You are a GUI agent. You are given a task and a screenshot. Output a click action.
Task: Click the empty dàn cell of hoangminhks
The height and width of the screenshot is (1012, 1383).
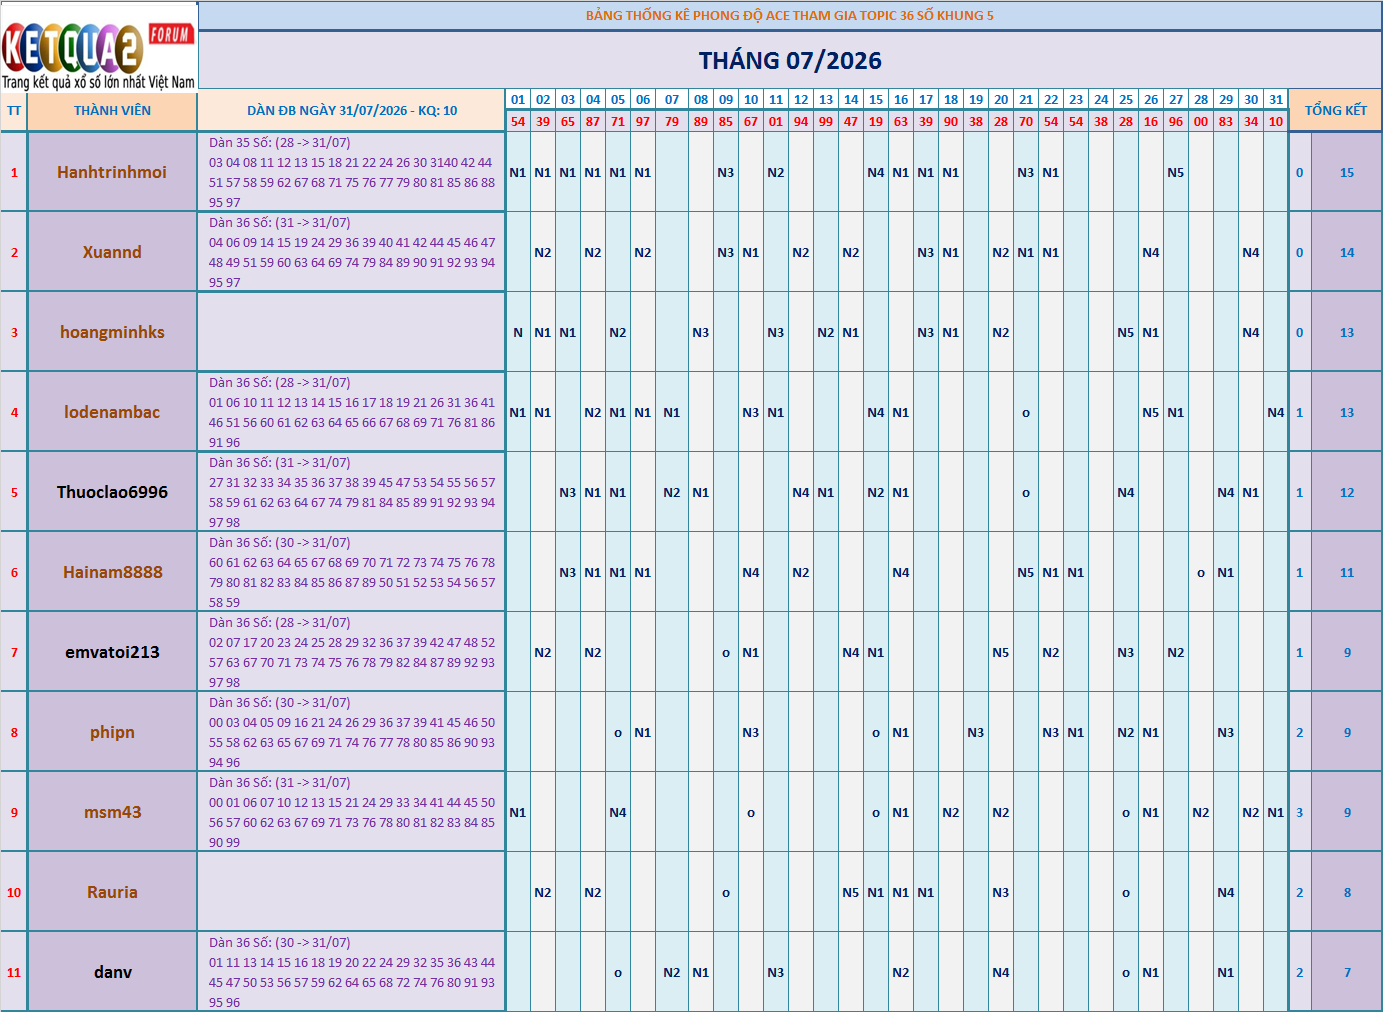pyautogui.click(x=352, y=332)
